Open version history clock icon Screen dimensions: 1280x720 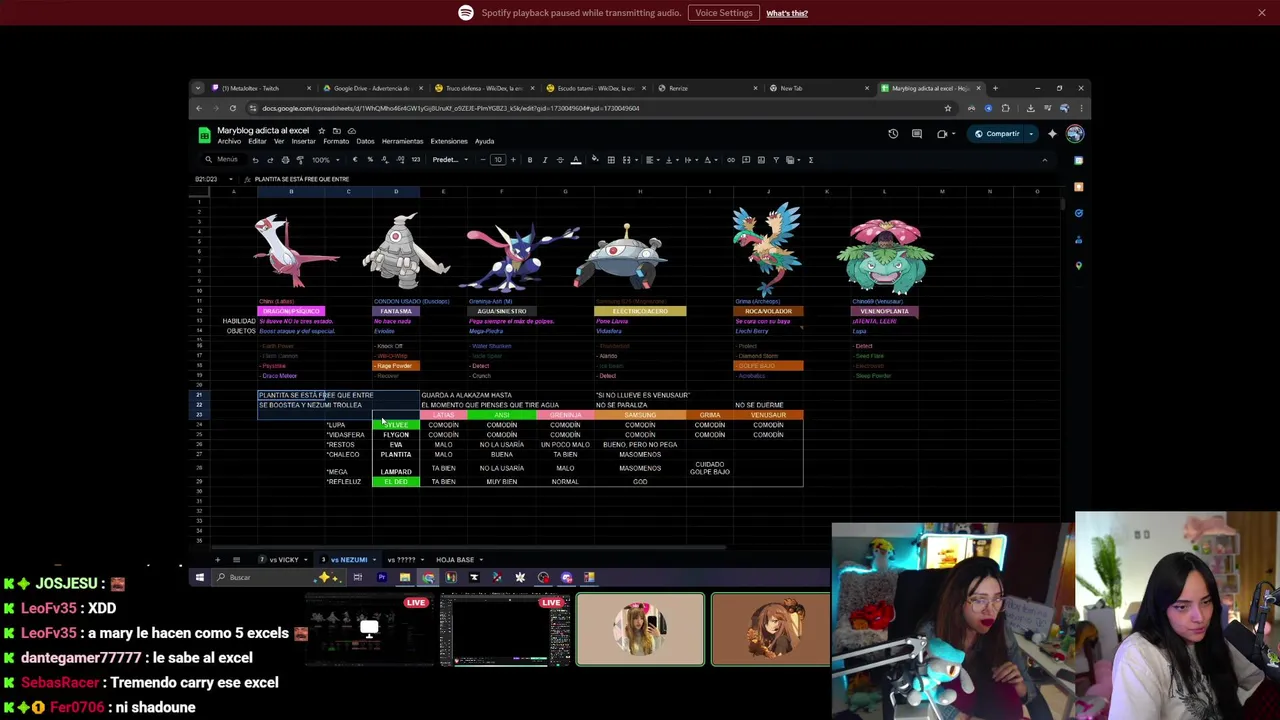pos(893,134)
